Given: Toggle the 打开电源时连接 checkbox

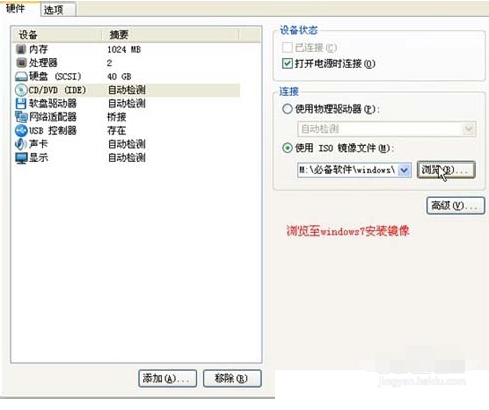Looking at the screenshot, I should pos(287,63).
